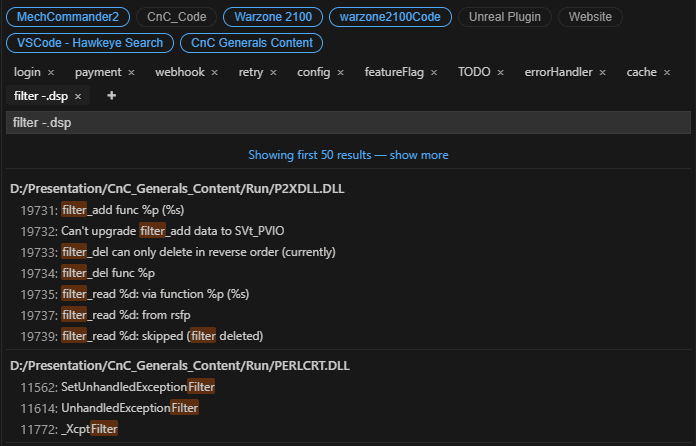Close the payment search tab
Screen dimensions: 696x446
[131, 72]
